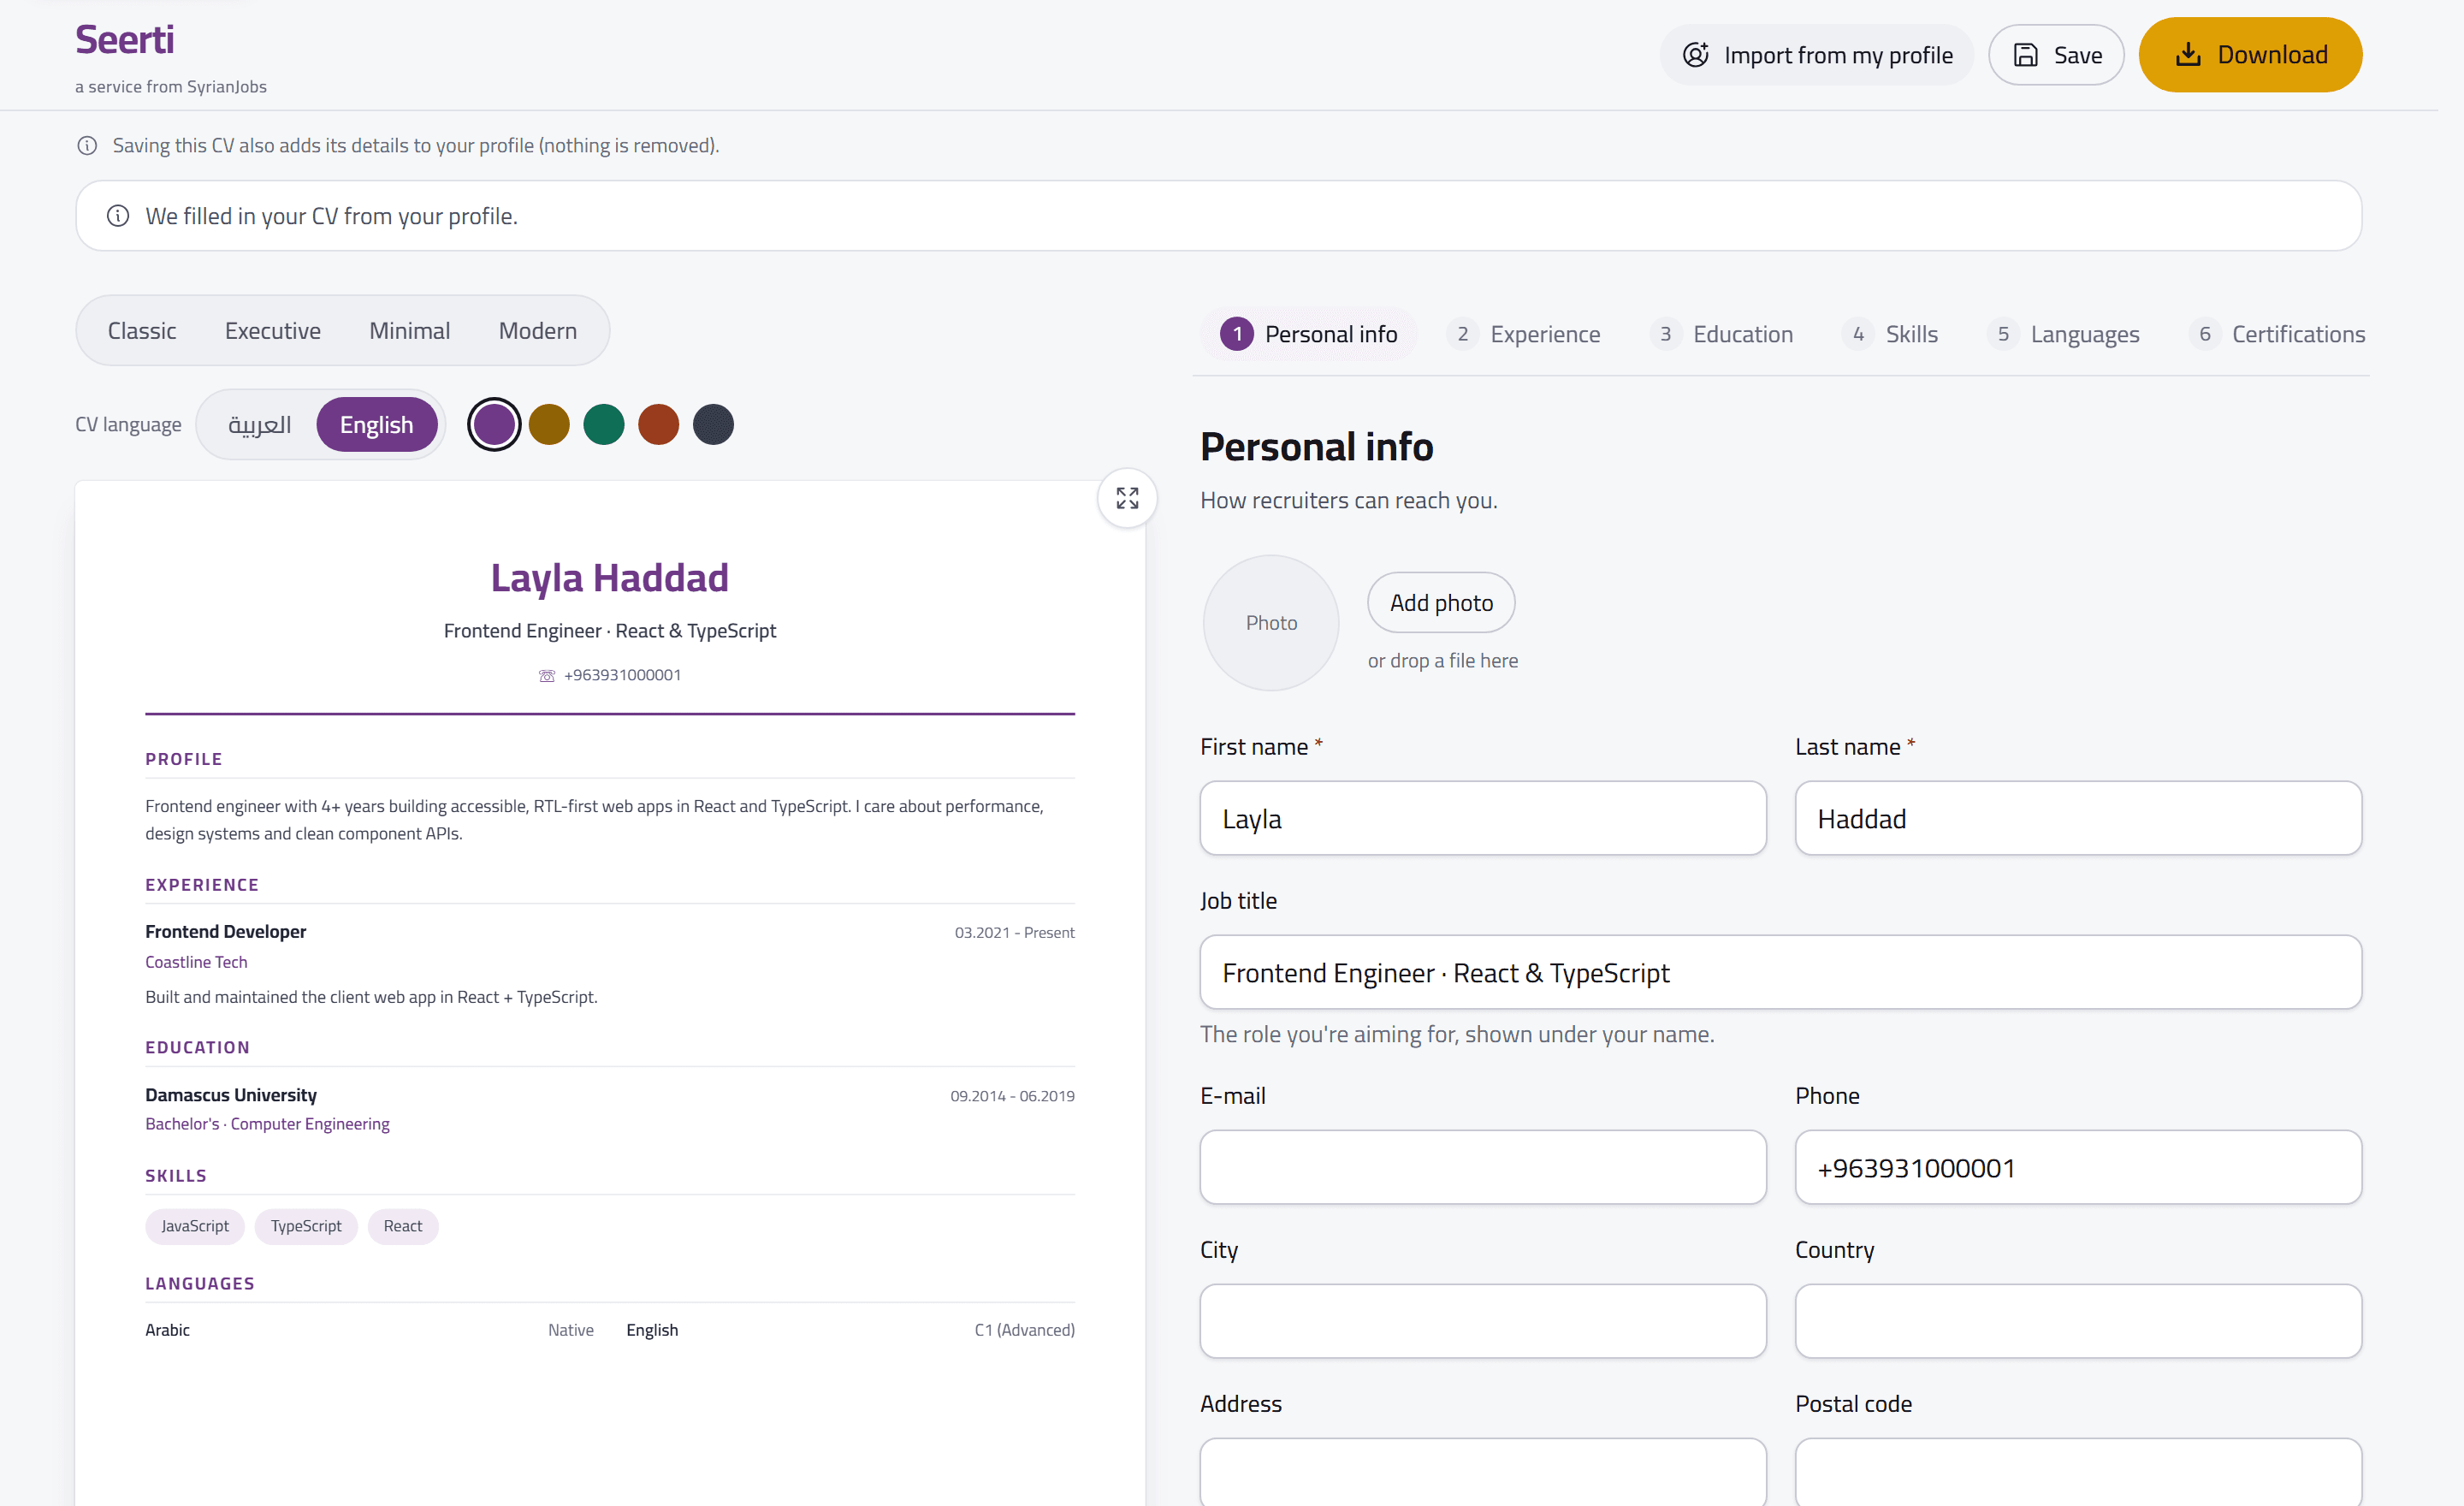The width and height of the screenshot is (2464, 1506).
Task: Click the circular Photo placeholder
Action: click(x=1271, y=623)
